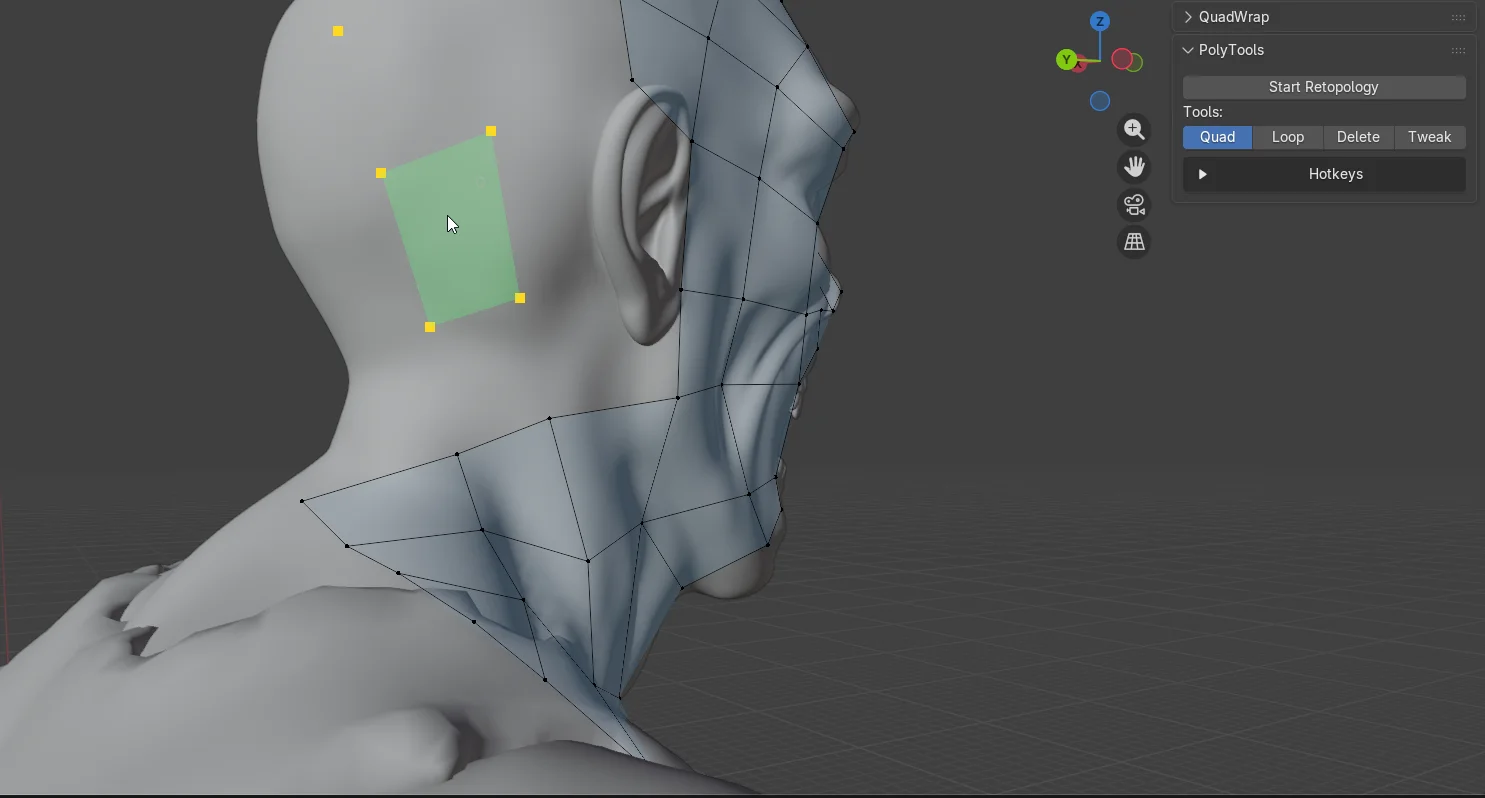Viewport: 1485px width, 798px height.
Task: Click the blue negative-Z gizmo sphere
Action: [1100, 100]
